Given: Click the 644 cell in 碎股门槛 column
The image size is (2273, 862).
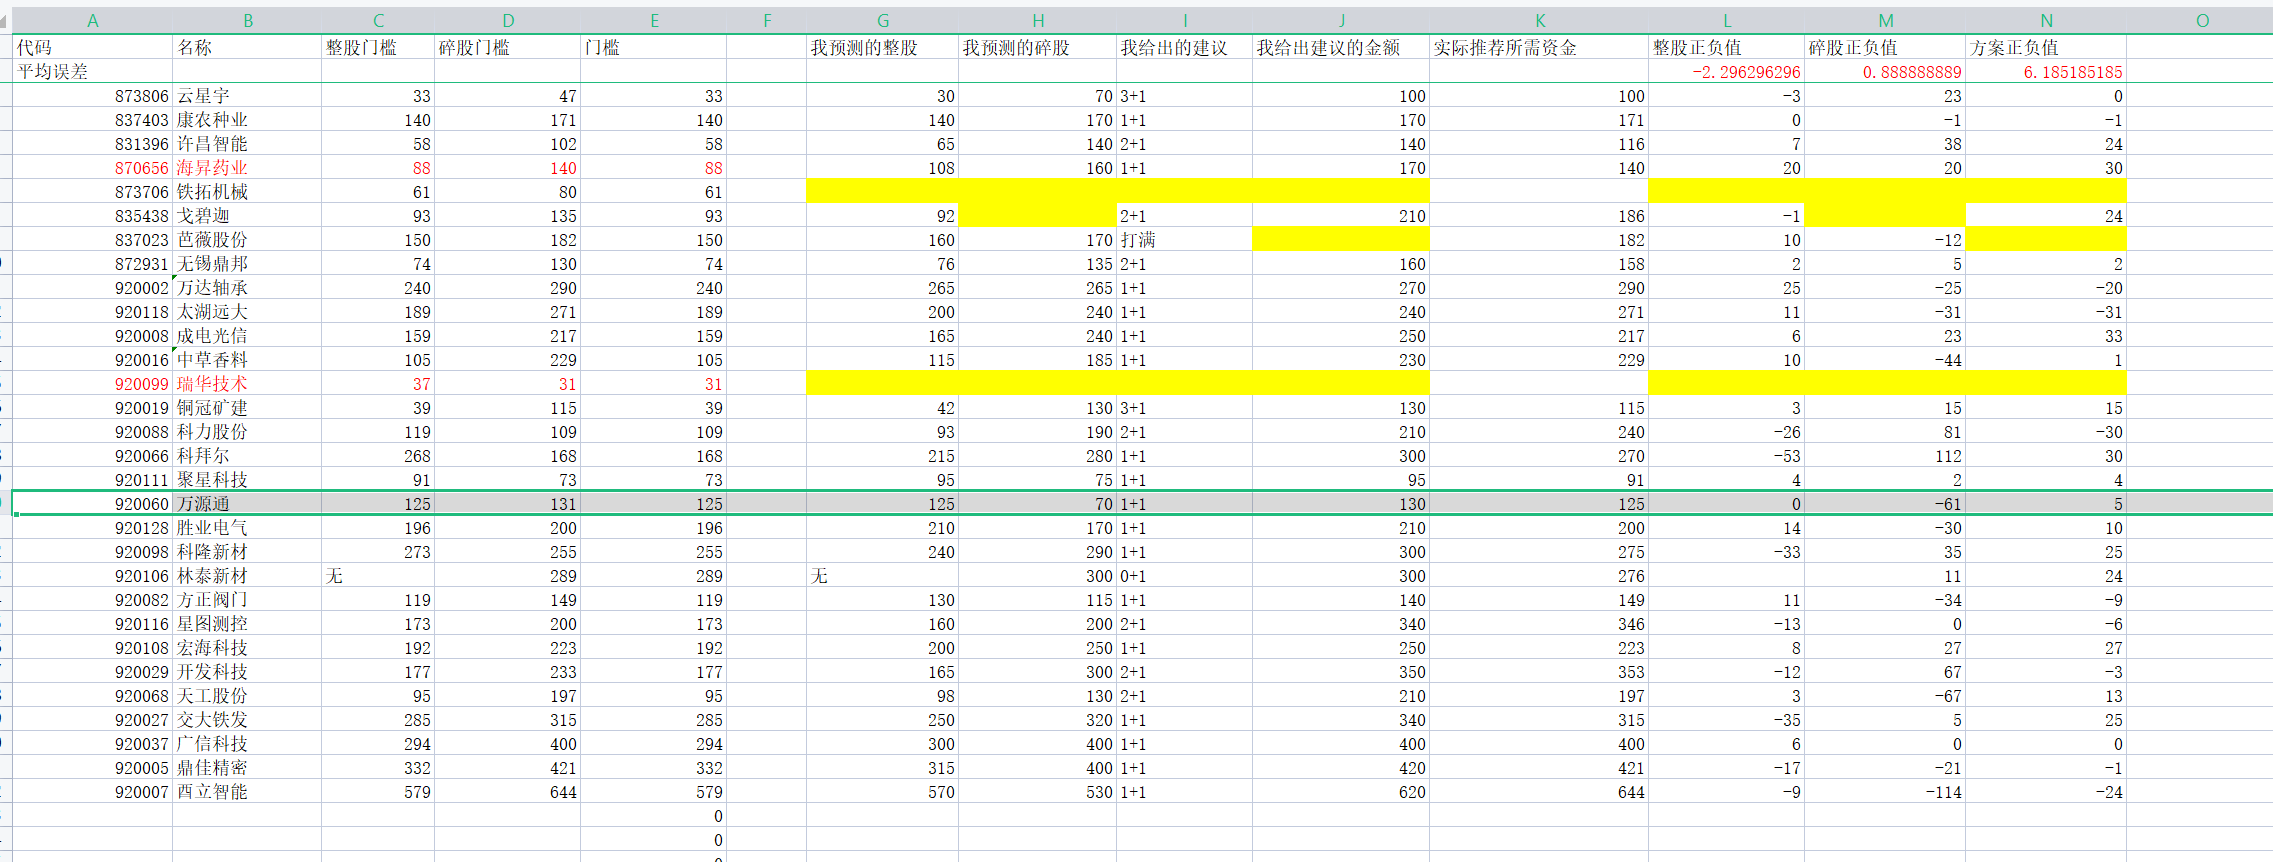Looking at the screenshot, I should (507, 792).
